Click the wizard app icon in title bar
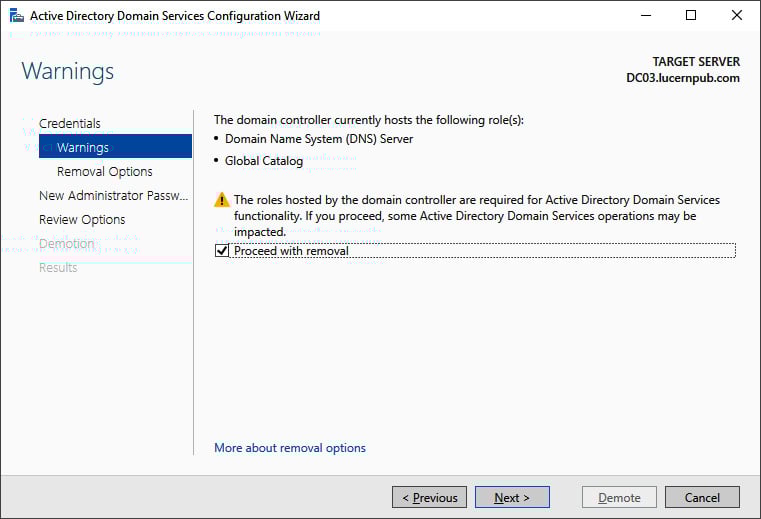 17,16
